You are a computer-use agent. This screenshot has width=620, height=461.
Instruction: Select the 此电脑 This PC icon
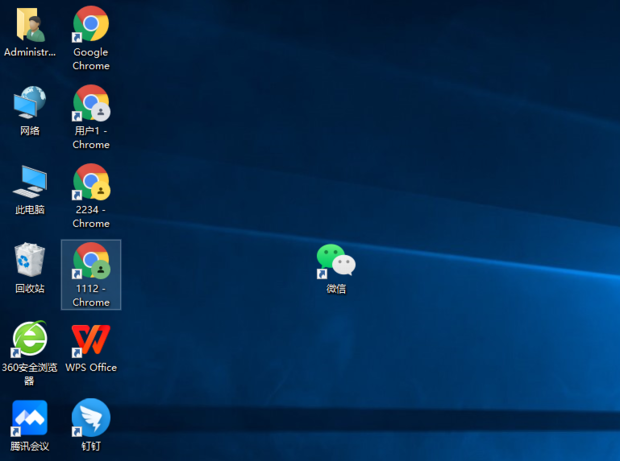[x=30, y=181]
